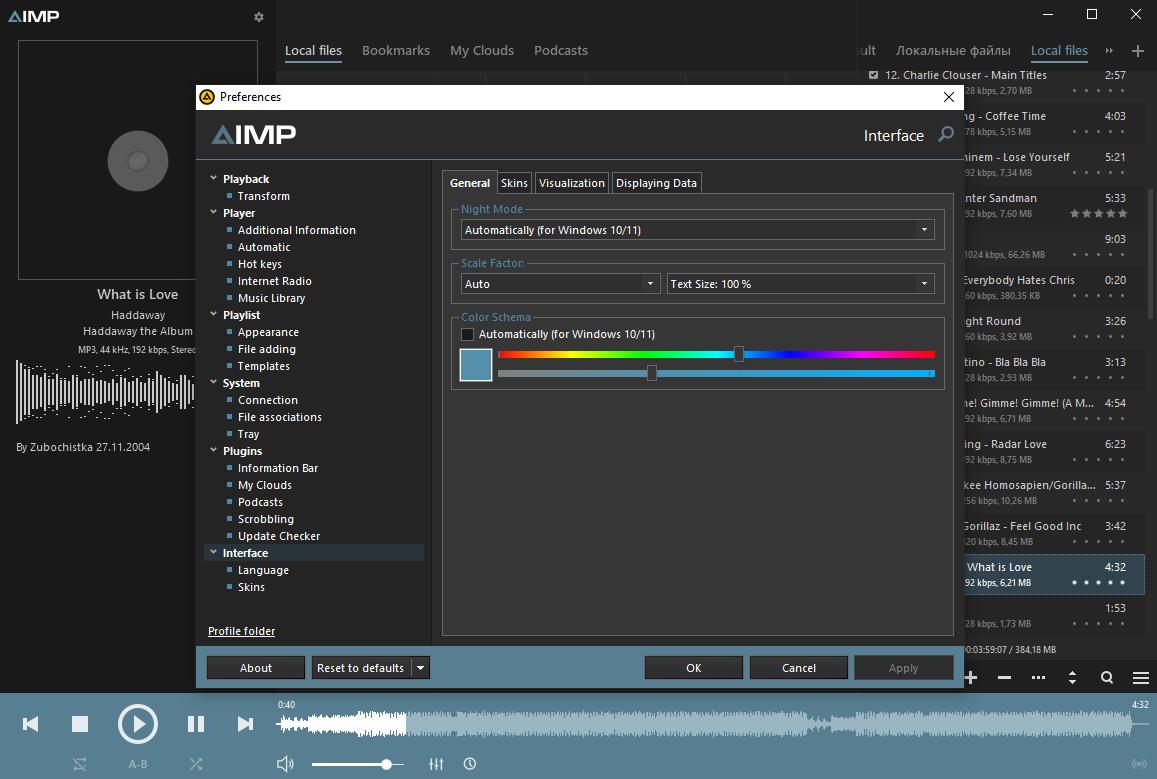Viewport: 1157px width, 779px height.
Task: Open the scheduler clock icon
Action: [x=470, y=764]
